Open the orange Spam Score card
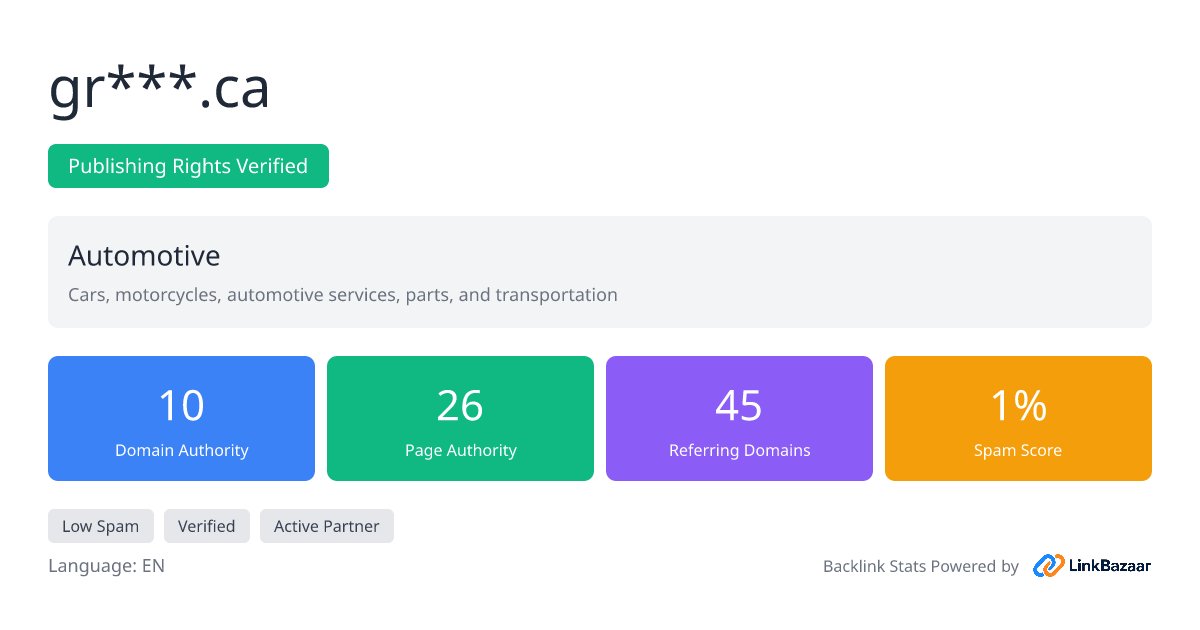Screen dimensions: 1200x630 1018,418
